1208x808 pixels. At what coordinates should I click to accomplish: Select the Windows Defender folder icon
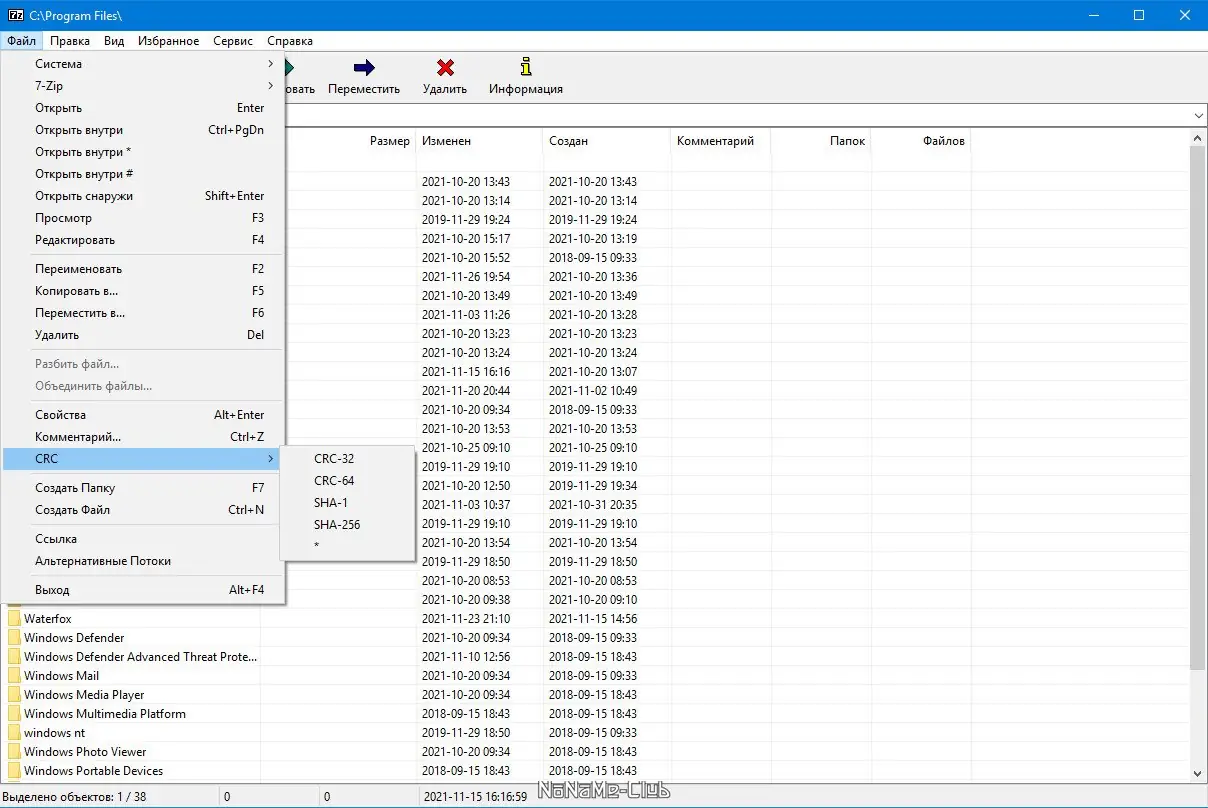click(14, 638)
